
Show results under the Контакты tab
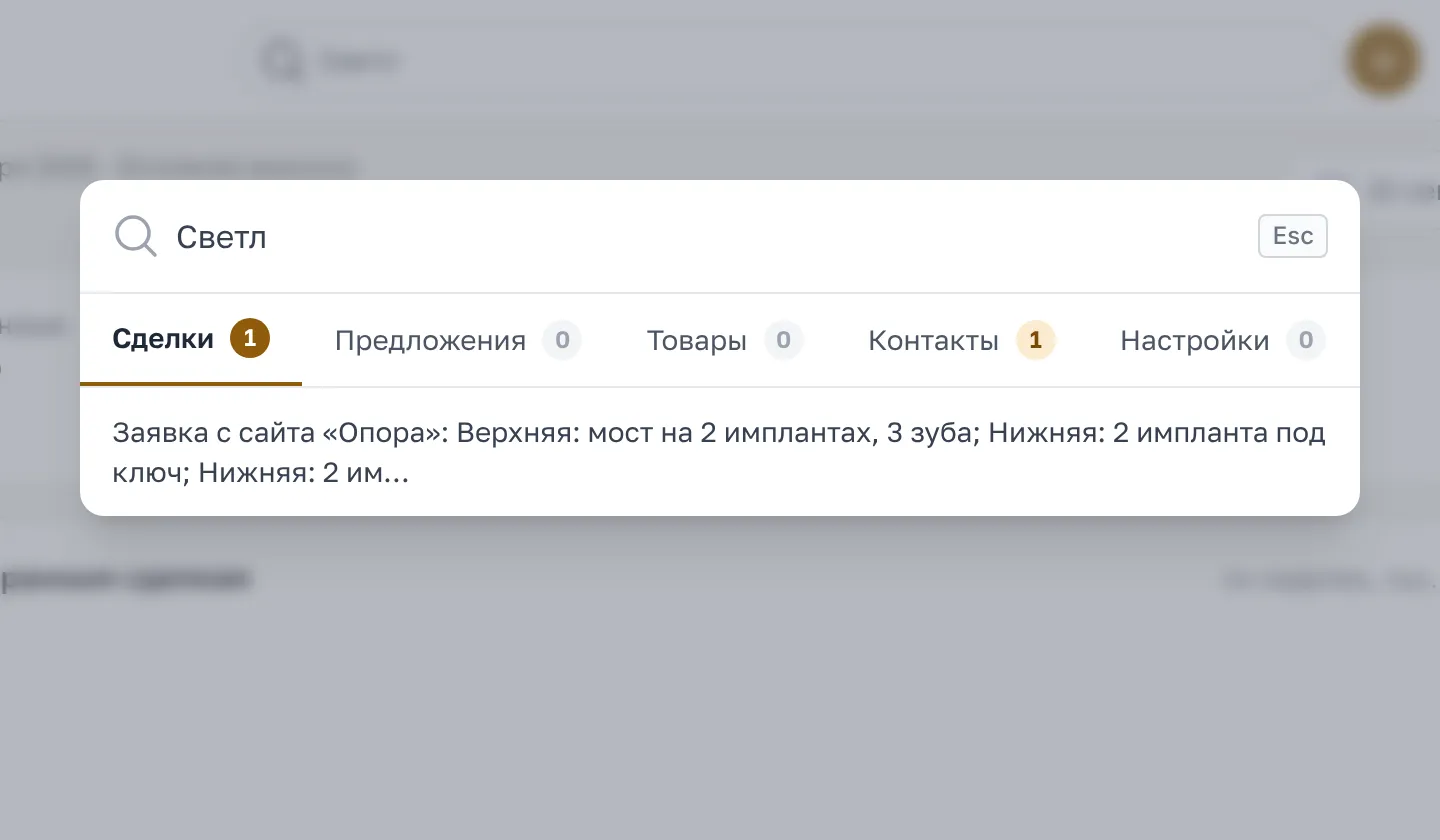pos(962,340)
